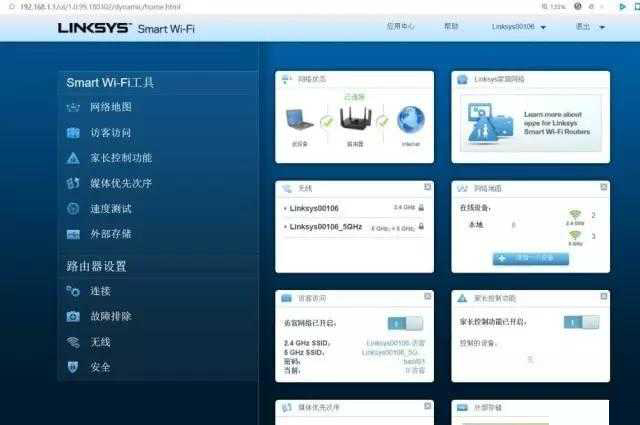Open 媒体优先次序 in the sidebar
Screen dimensions: 640x425
pyautogui.click(x=121, y=183)
